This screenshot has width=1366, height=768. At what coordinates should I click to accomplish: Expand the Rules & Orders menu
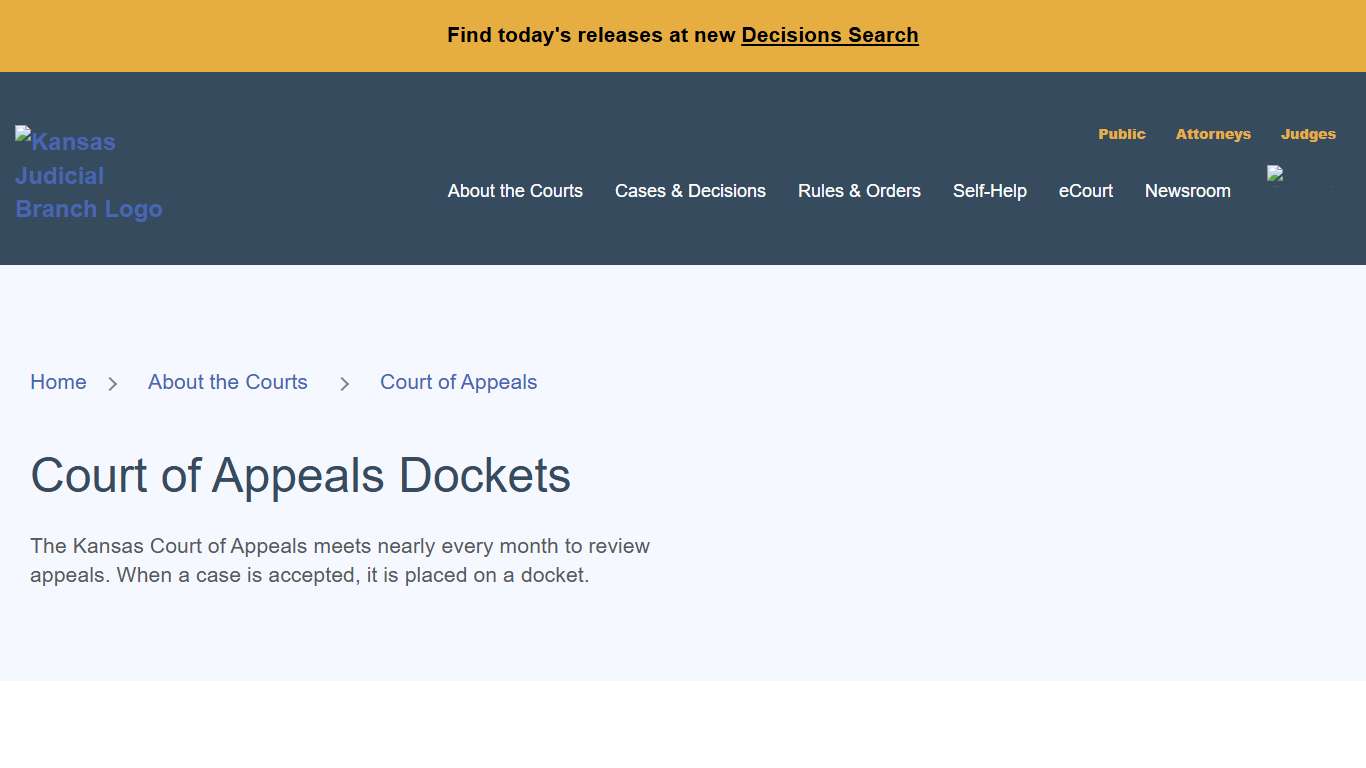tap(859, 191)
